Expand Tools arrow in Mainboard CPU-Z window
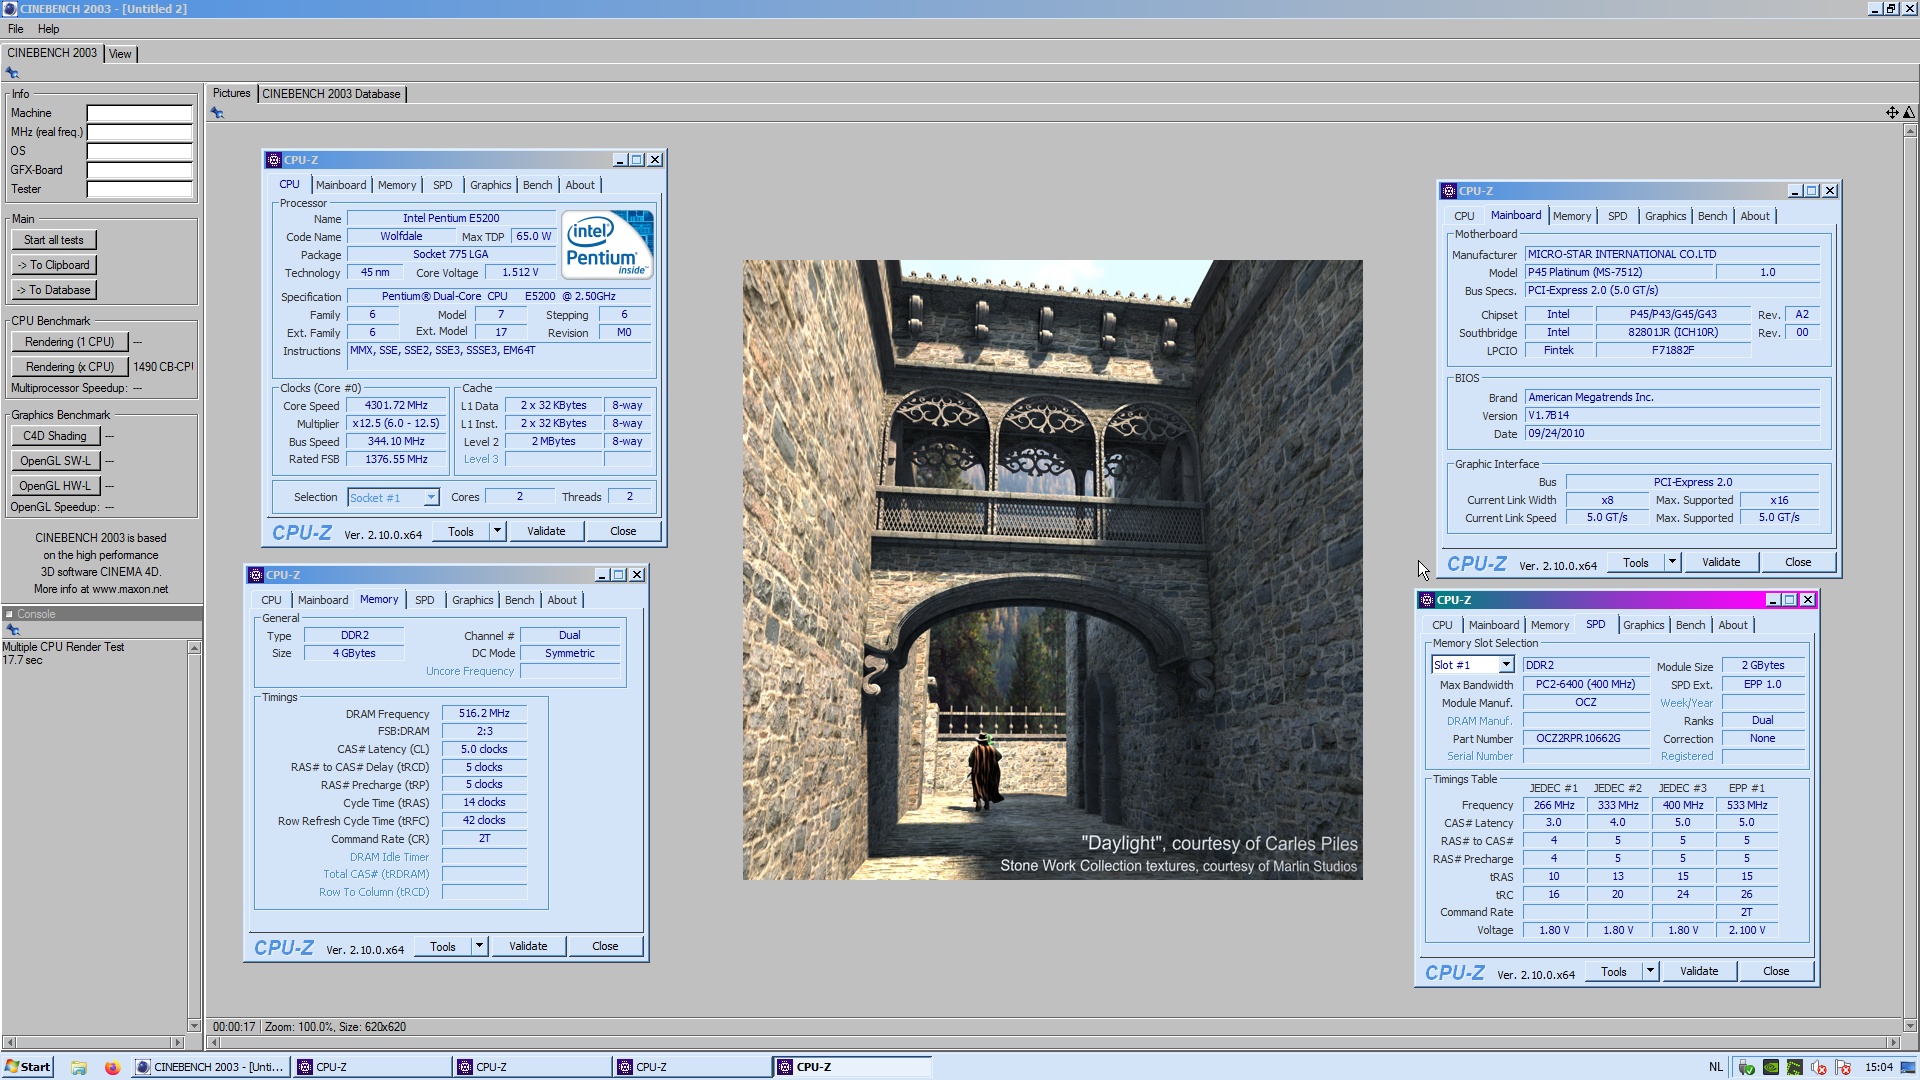Screen dimensions: 1920x1080 tap(1672, 562)
